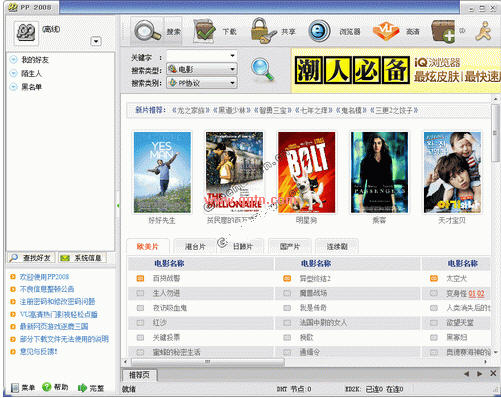Image resolution: width=501 pixels, height=398 pixels.
Task: Click the 潮人必备 iQ浏览器 banner
Action: [396, 70]
